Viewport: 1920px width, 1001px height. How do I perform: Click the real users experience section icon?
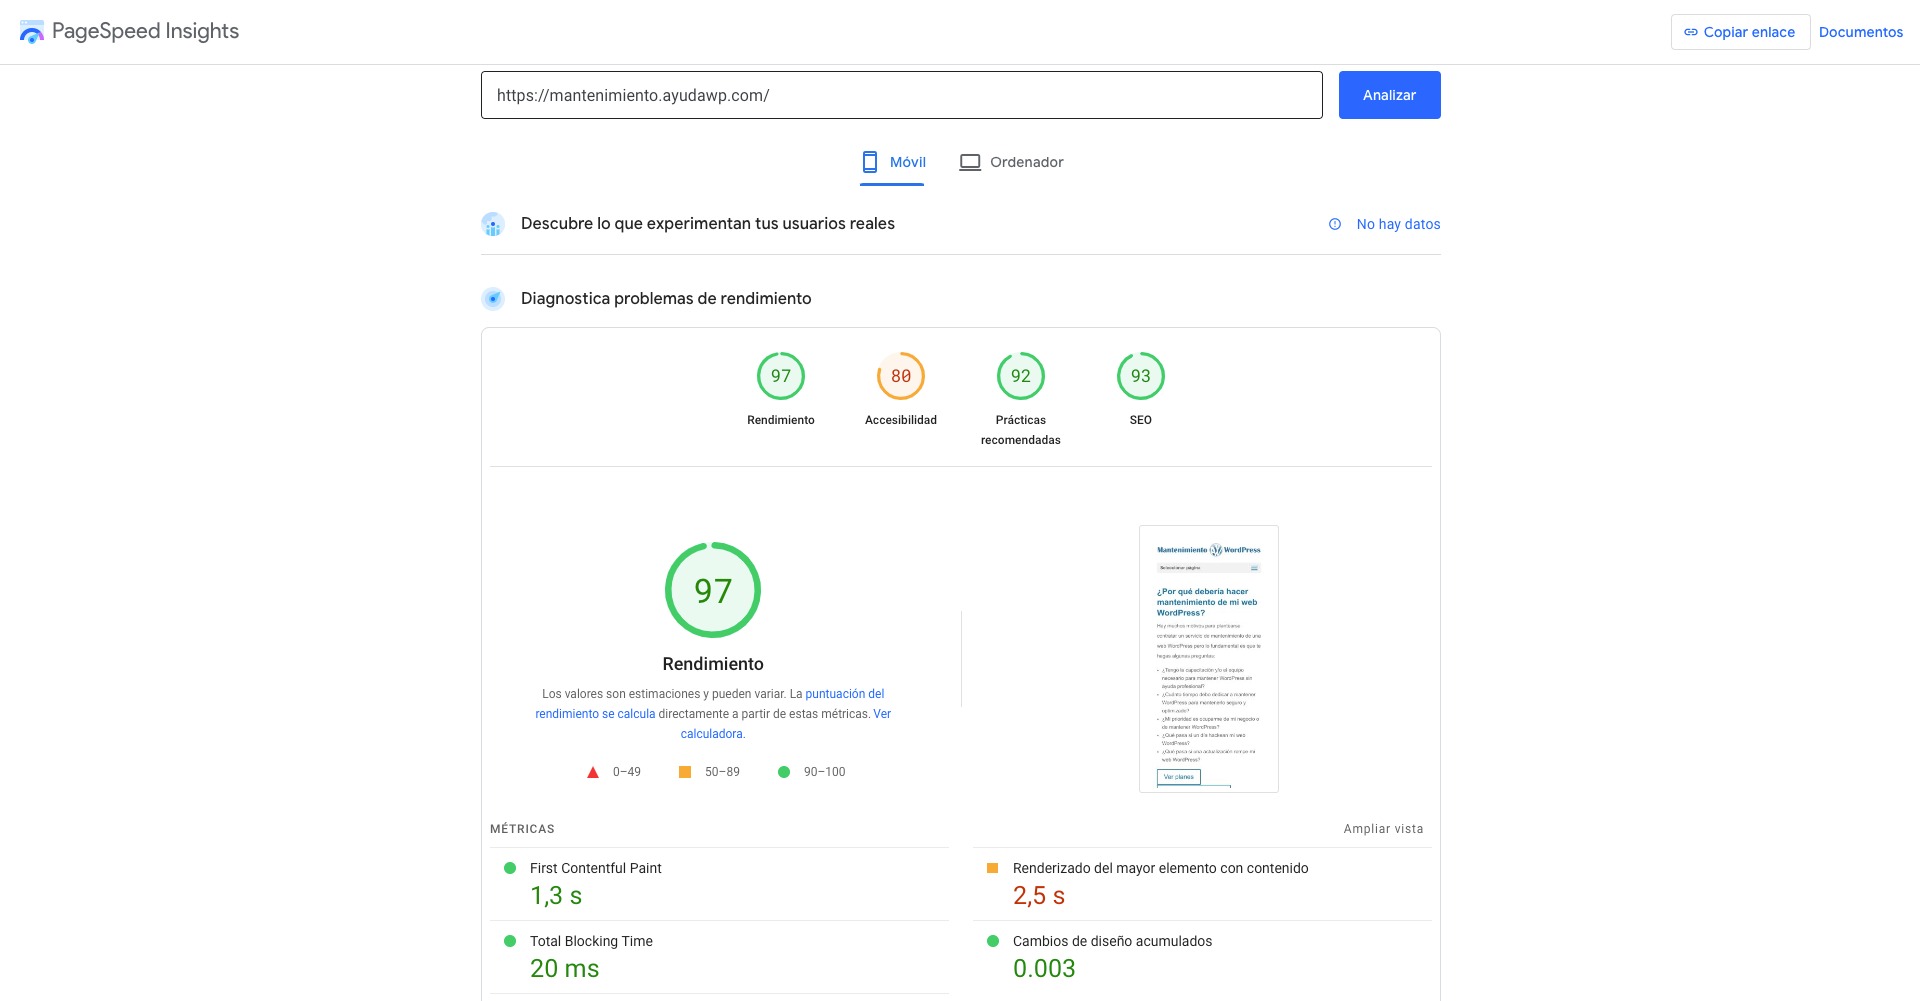(x=492, y=224)
